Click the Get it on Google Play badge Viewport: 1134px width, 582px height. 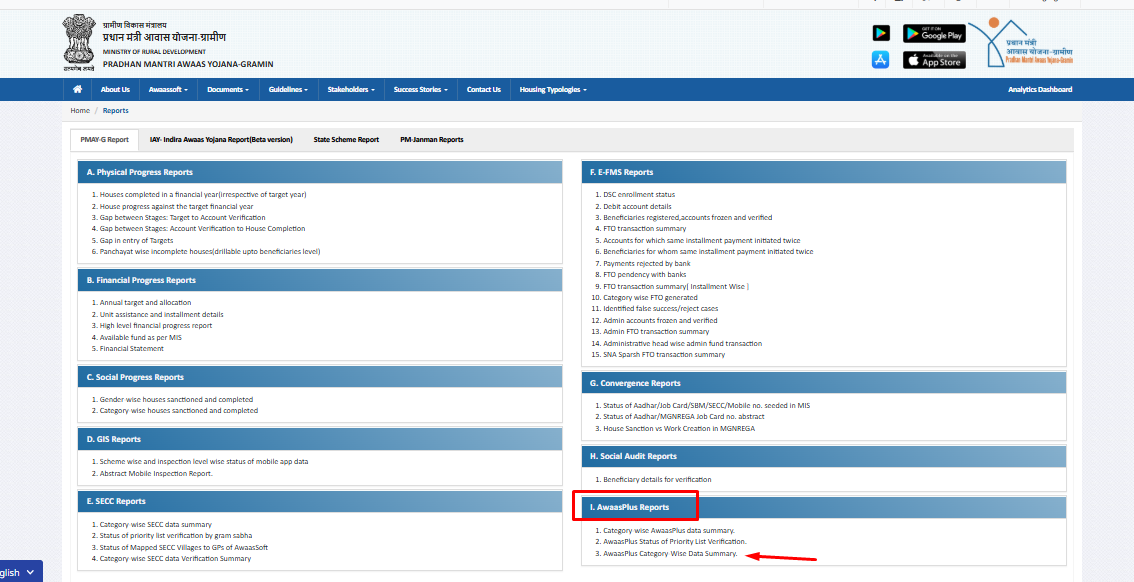[x=934, y=33]
